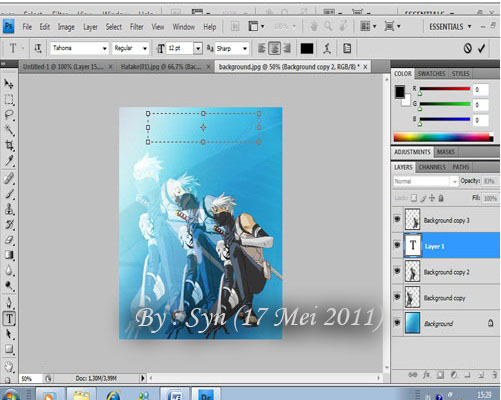Select the Rectangular Marquee tool
501x400 pixels.
point(9,99)
